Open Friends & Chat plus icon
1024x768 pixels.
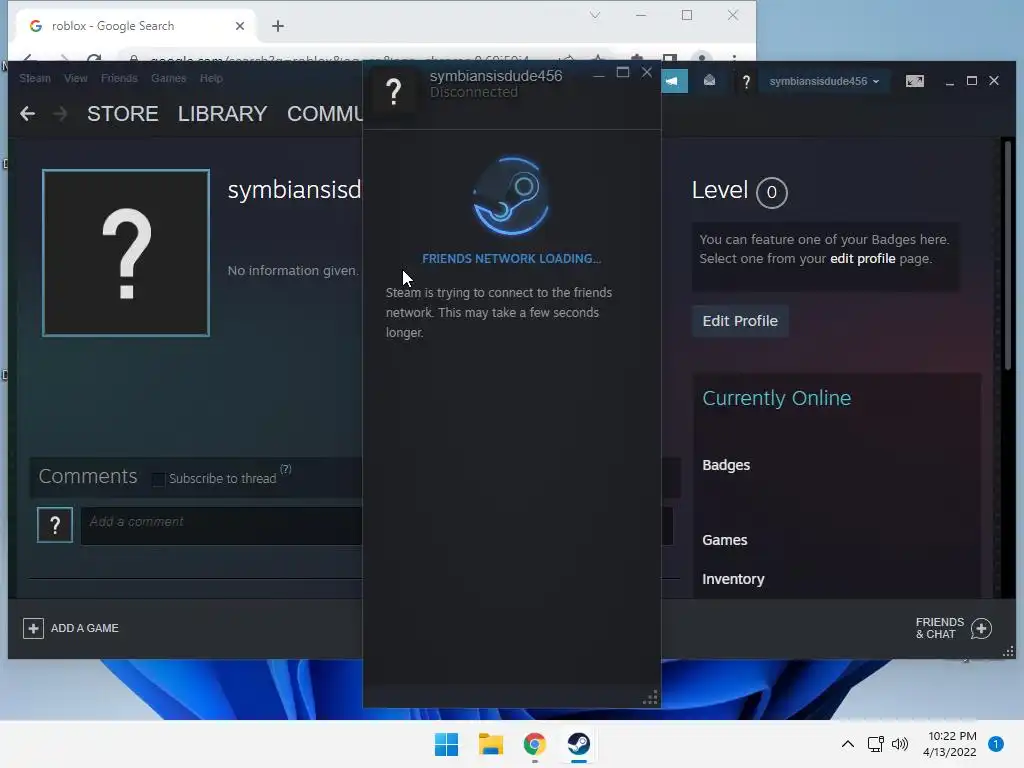[981, 628]
